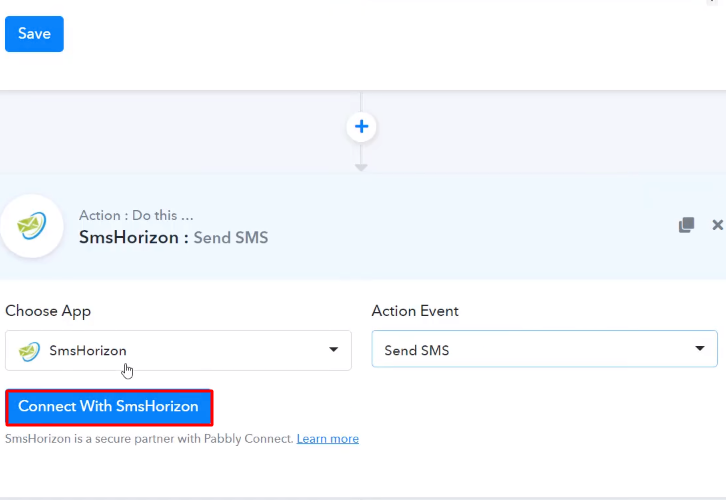Open the Choose App dropdown
Viewport: 726px width, 500px height.
[x=178, y=350]
